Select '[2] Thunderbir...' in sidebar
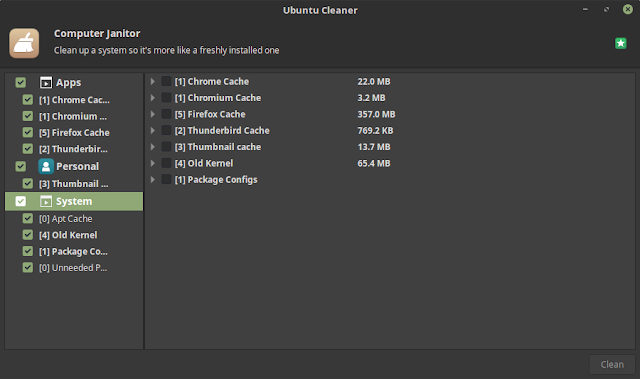The width and height of the screenshot is (640, 379). [73, 149]
